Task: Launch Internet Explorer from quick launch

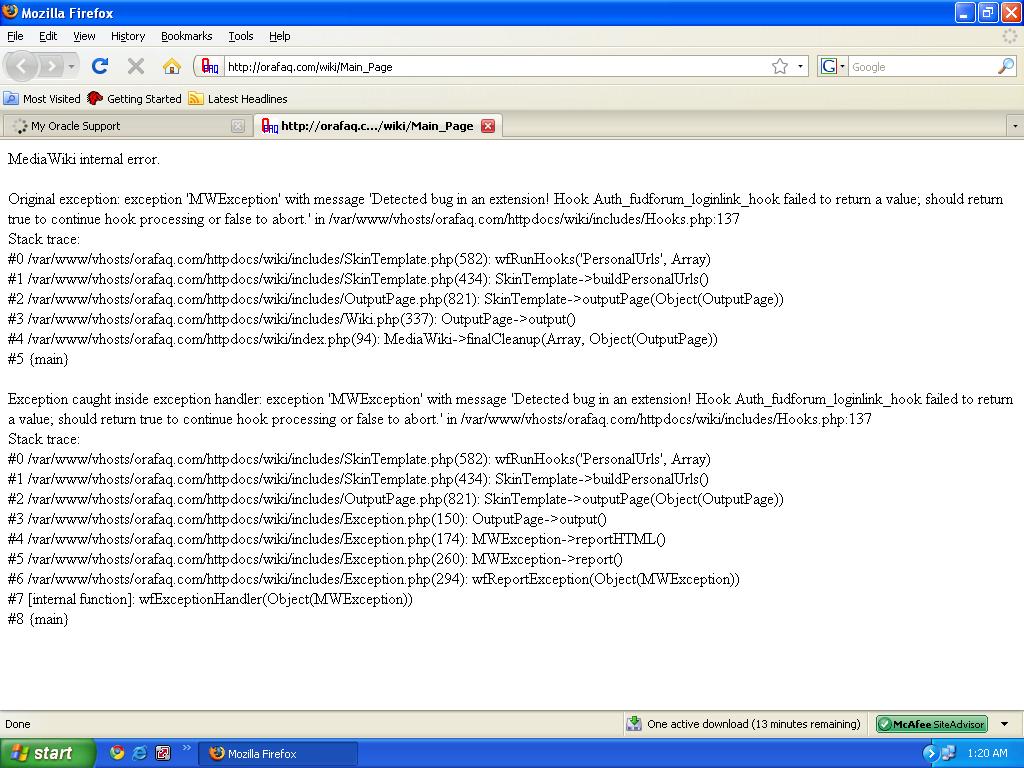Action: pos(140,753)
